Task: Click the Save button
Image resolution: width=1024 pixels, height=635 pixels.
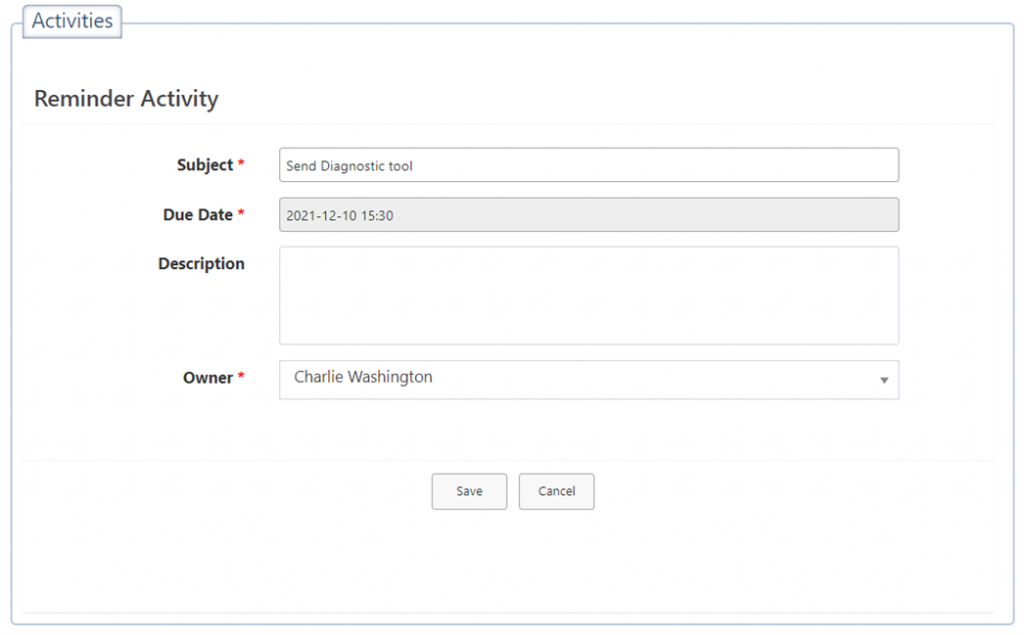Action: pos(469,491)
